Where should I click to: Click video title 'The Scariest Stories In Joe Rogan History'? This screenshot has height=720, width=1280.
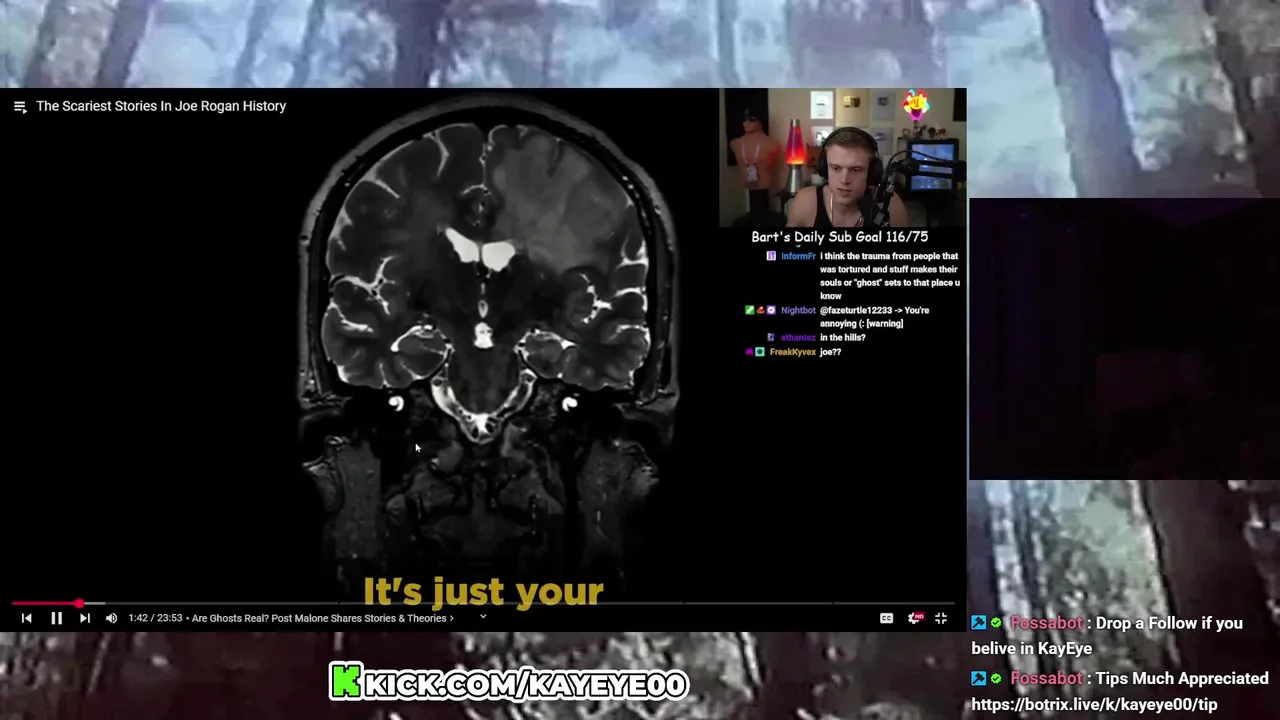(x=161, y=106)
